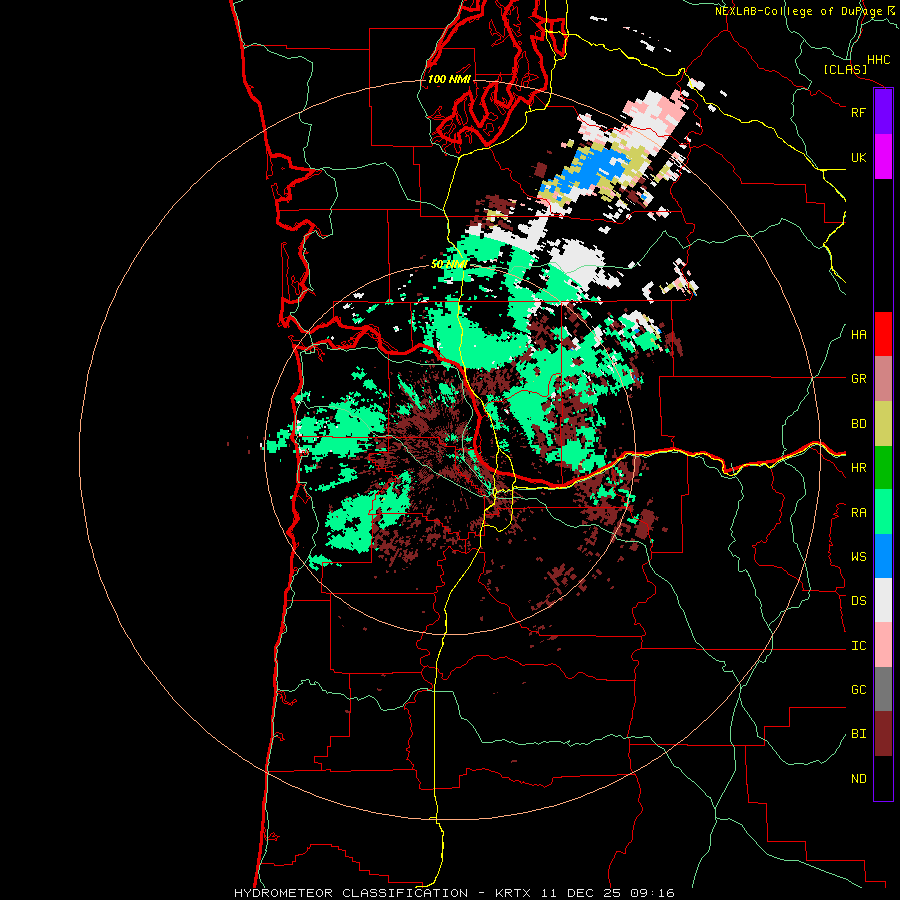The height and width of the screenshot is (900, 900).
Task: Click the gray GC legend swatch
Action: 883,689
